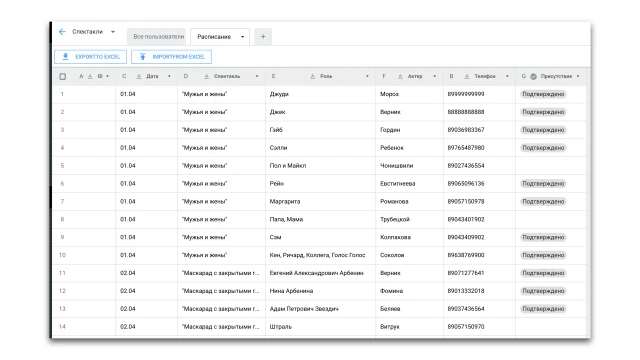Open the Спектакли dropdown arrow
640x360 pixels.
click(x=113, y=32)
